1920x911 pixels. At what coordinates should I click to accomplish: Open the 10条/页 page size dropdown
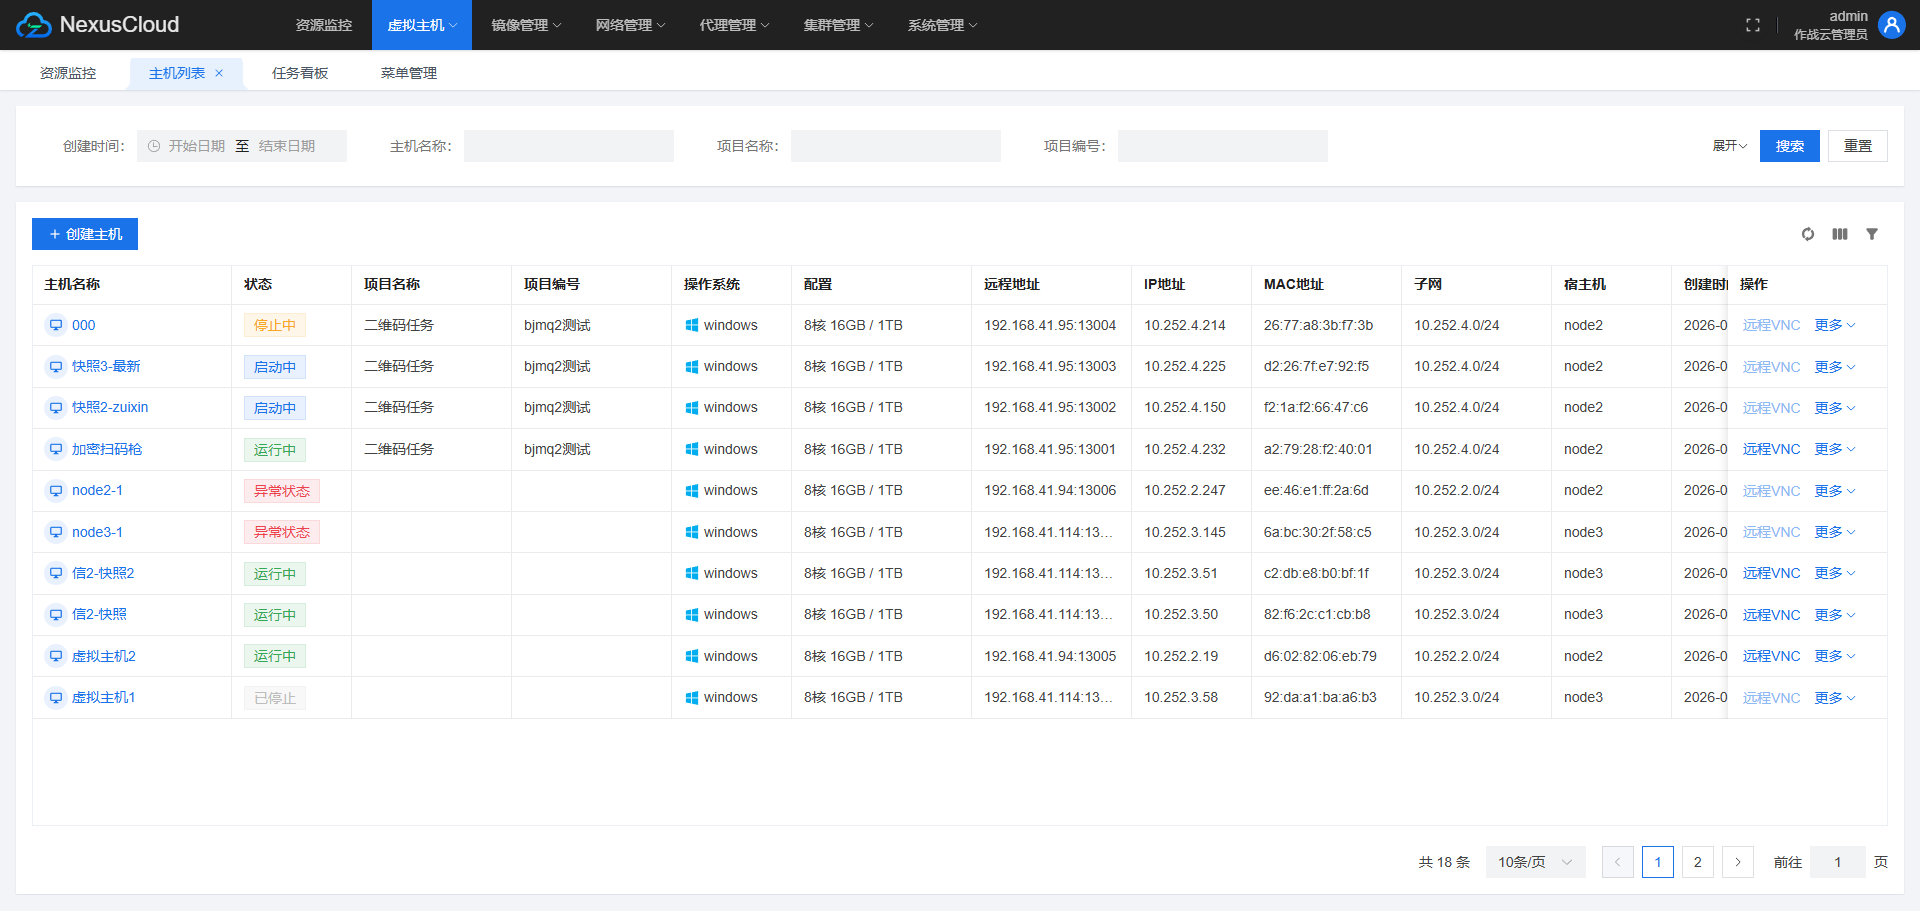pos(1534,862)
